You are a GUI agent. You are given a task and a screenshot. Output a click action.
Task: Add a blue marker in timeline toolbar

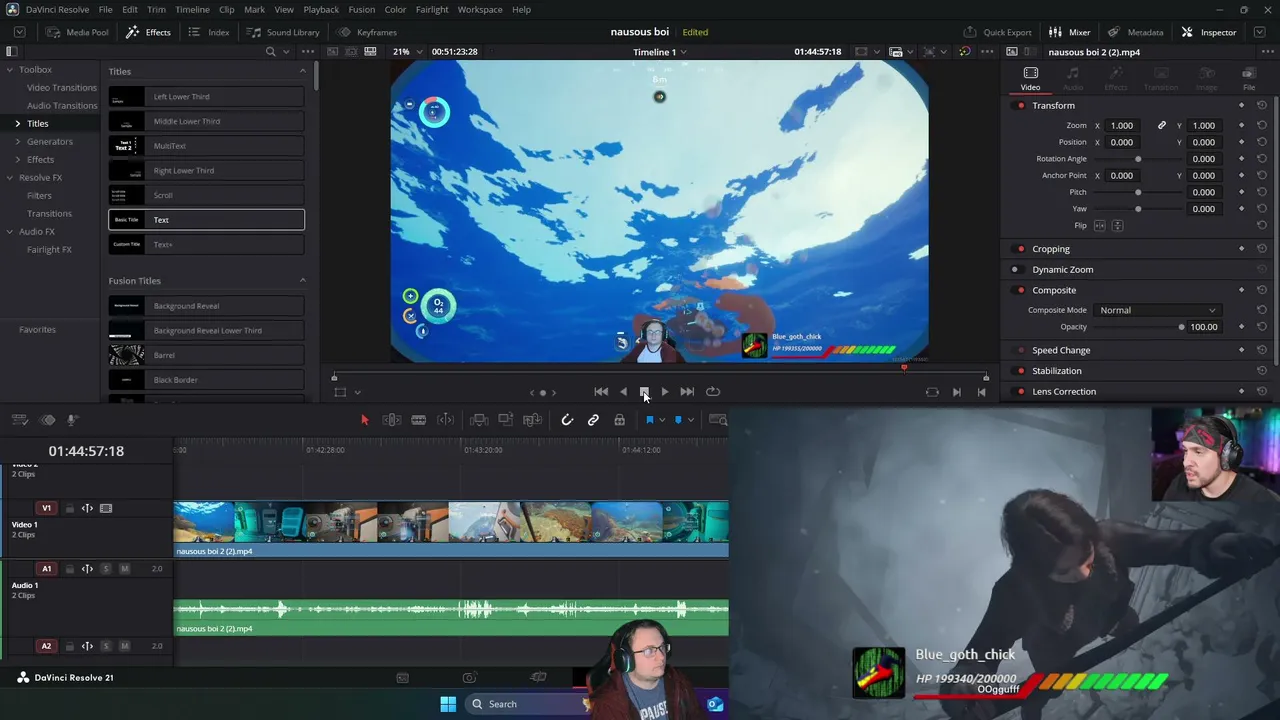(x=678, y=420)
